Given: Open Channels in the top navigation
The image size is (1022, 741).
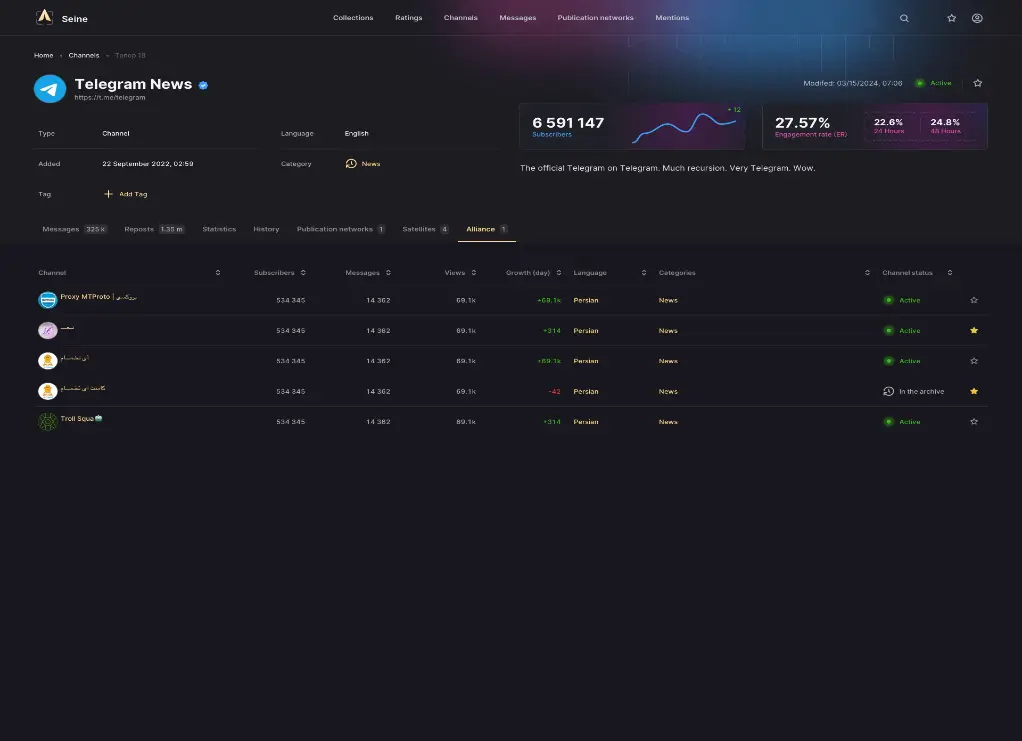Looking at the screenshot, I should click(x=461, y=18).
